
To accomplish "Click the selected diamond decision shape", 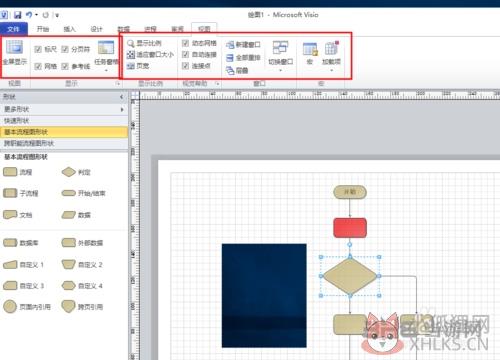I will click(x=350, y=276).
